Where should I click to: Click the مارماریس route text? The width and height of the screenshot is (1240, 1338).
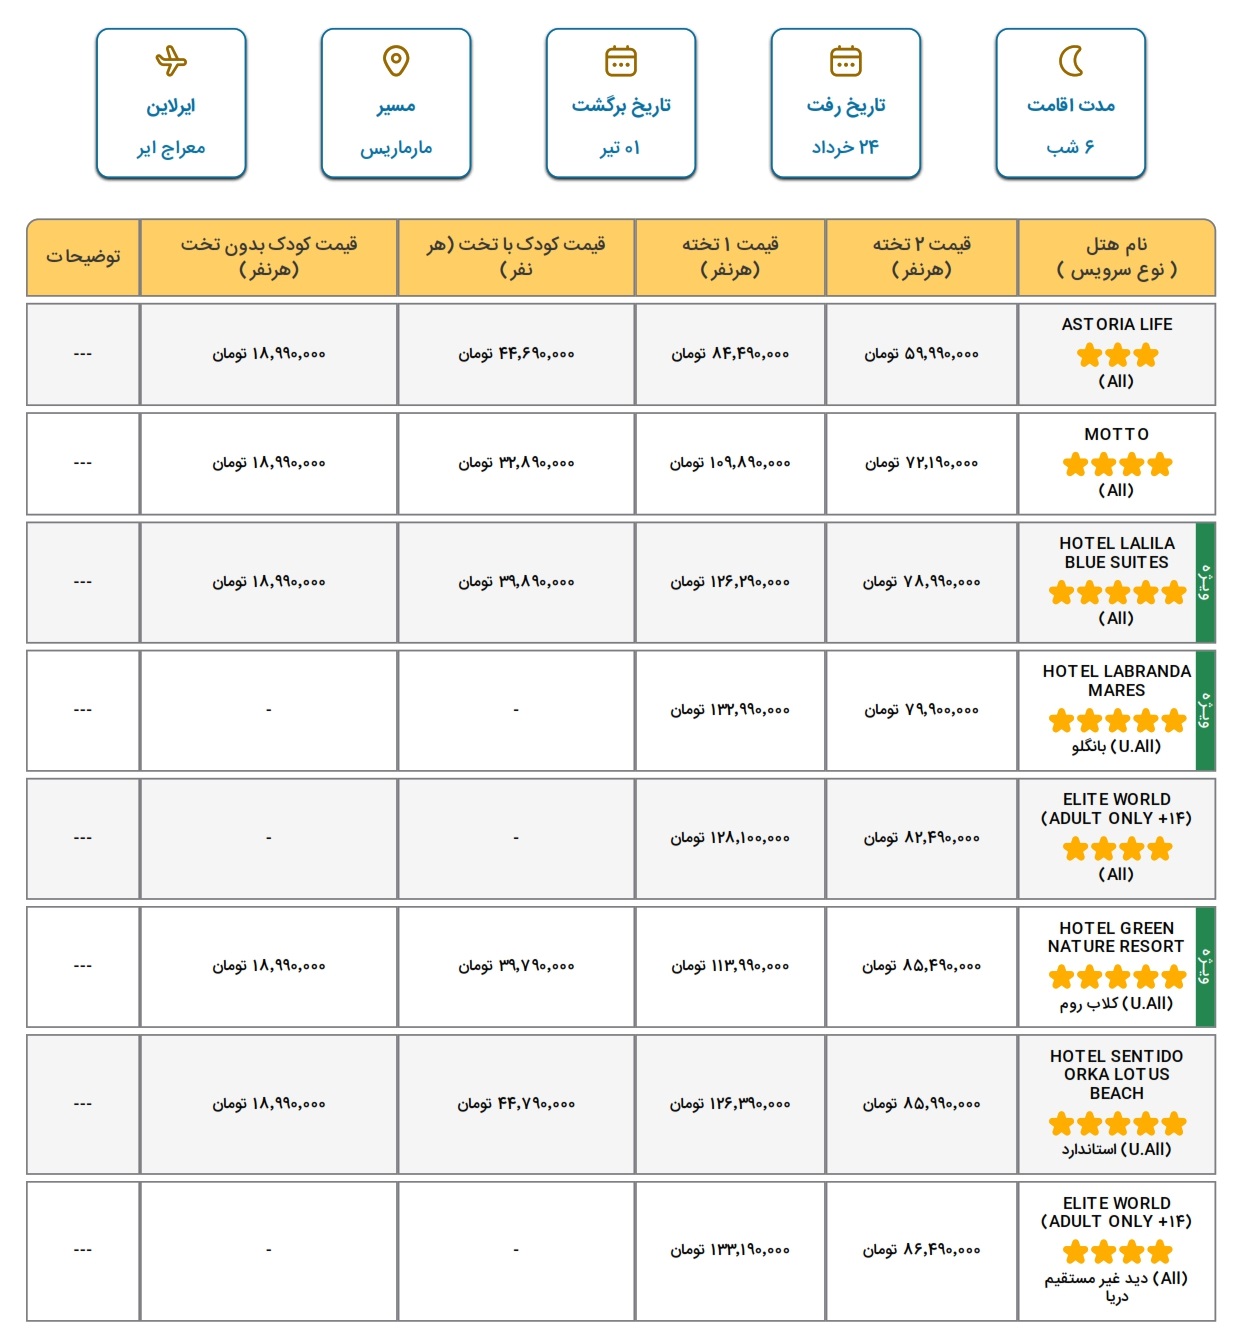tap(396, 148)
